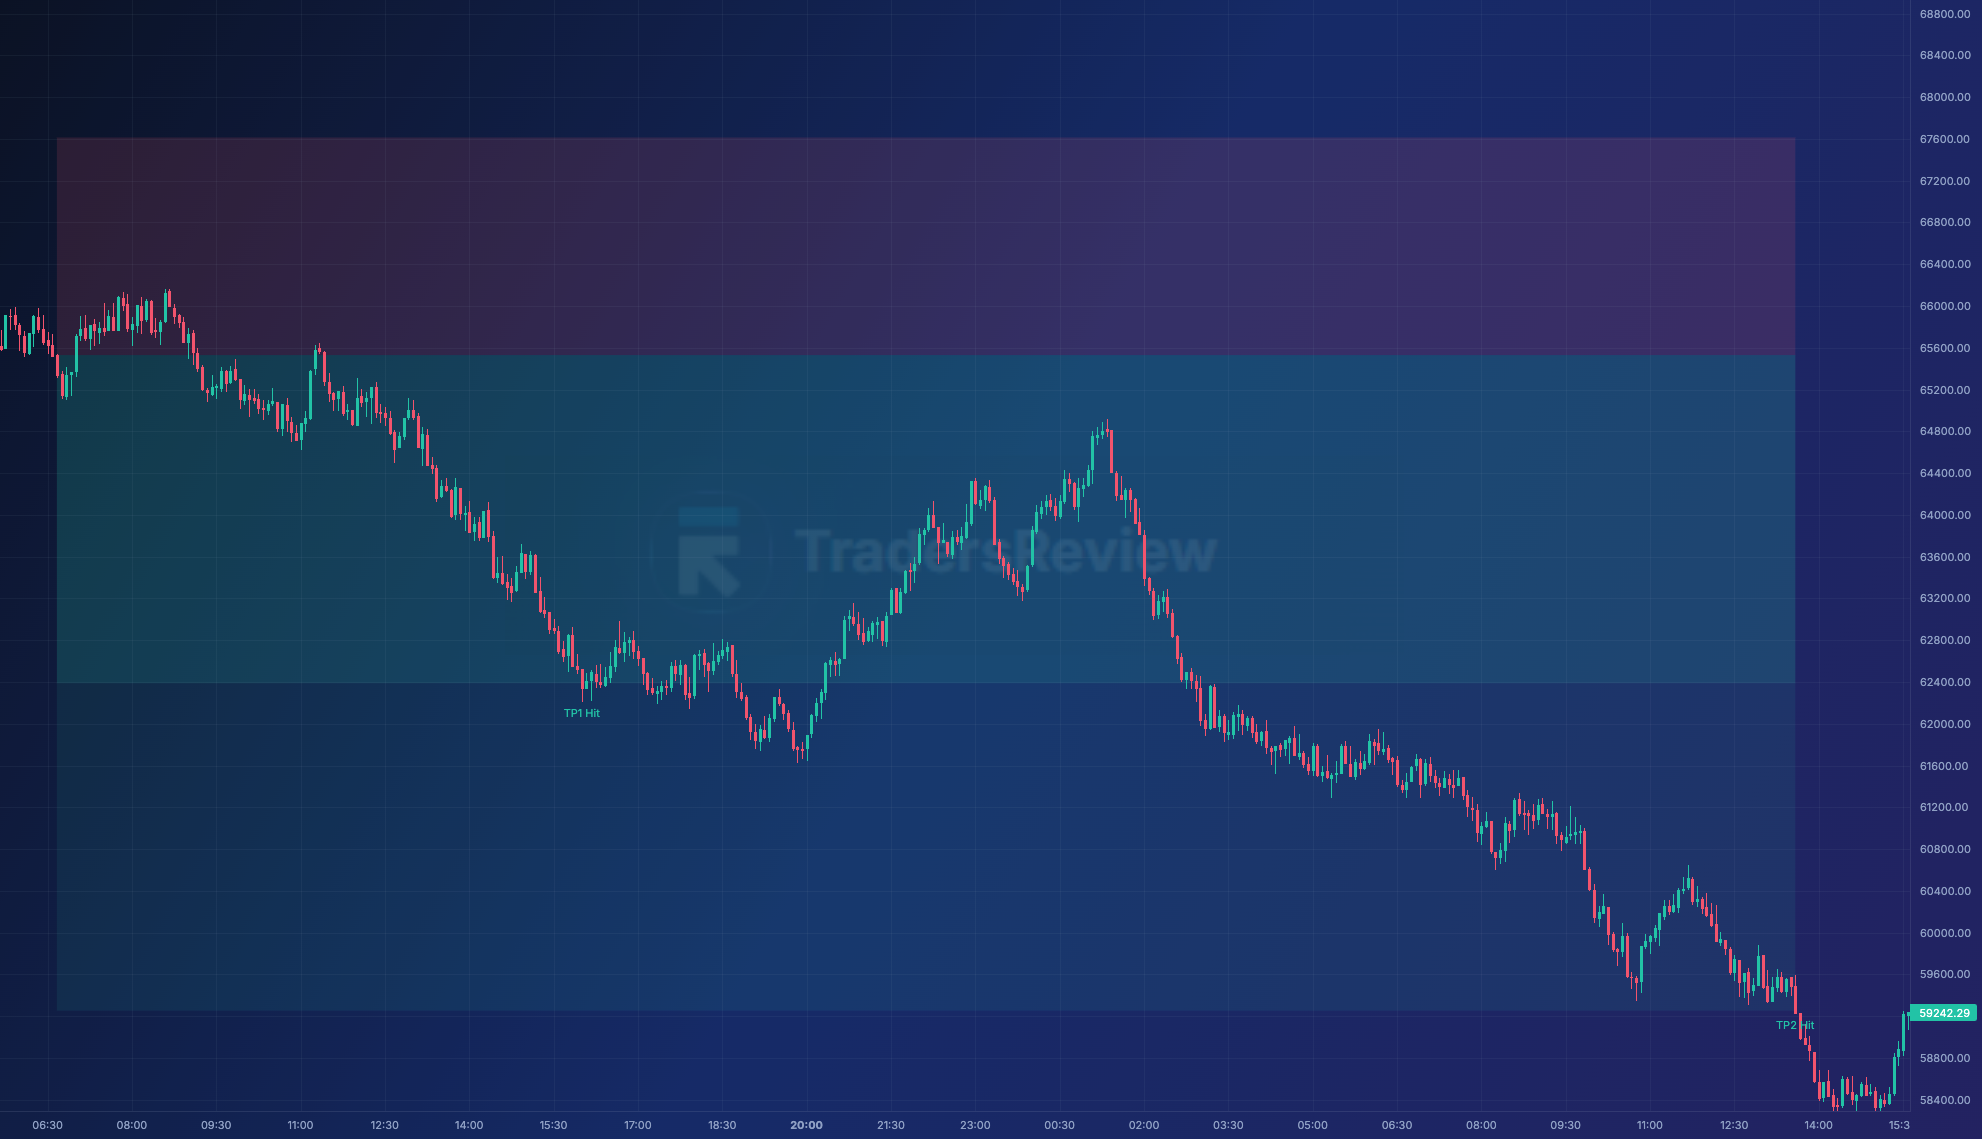Viewport: 1982px width, 1139px height.
Task: Click the TP1 Hit marker label
Action: tap(582, 713)
